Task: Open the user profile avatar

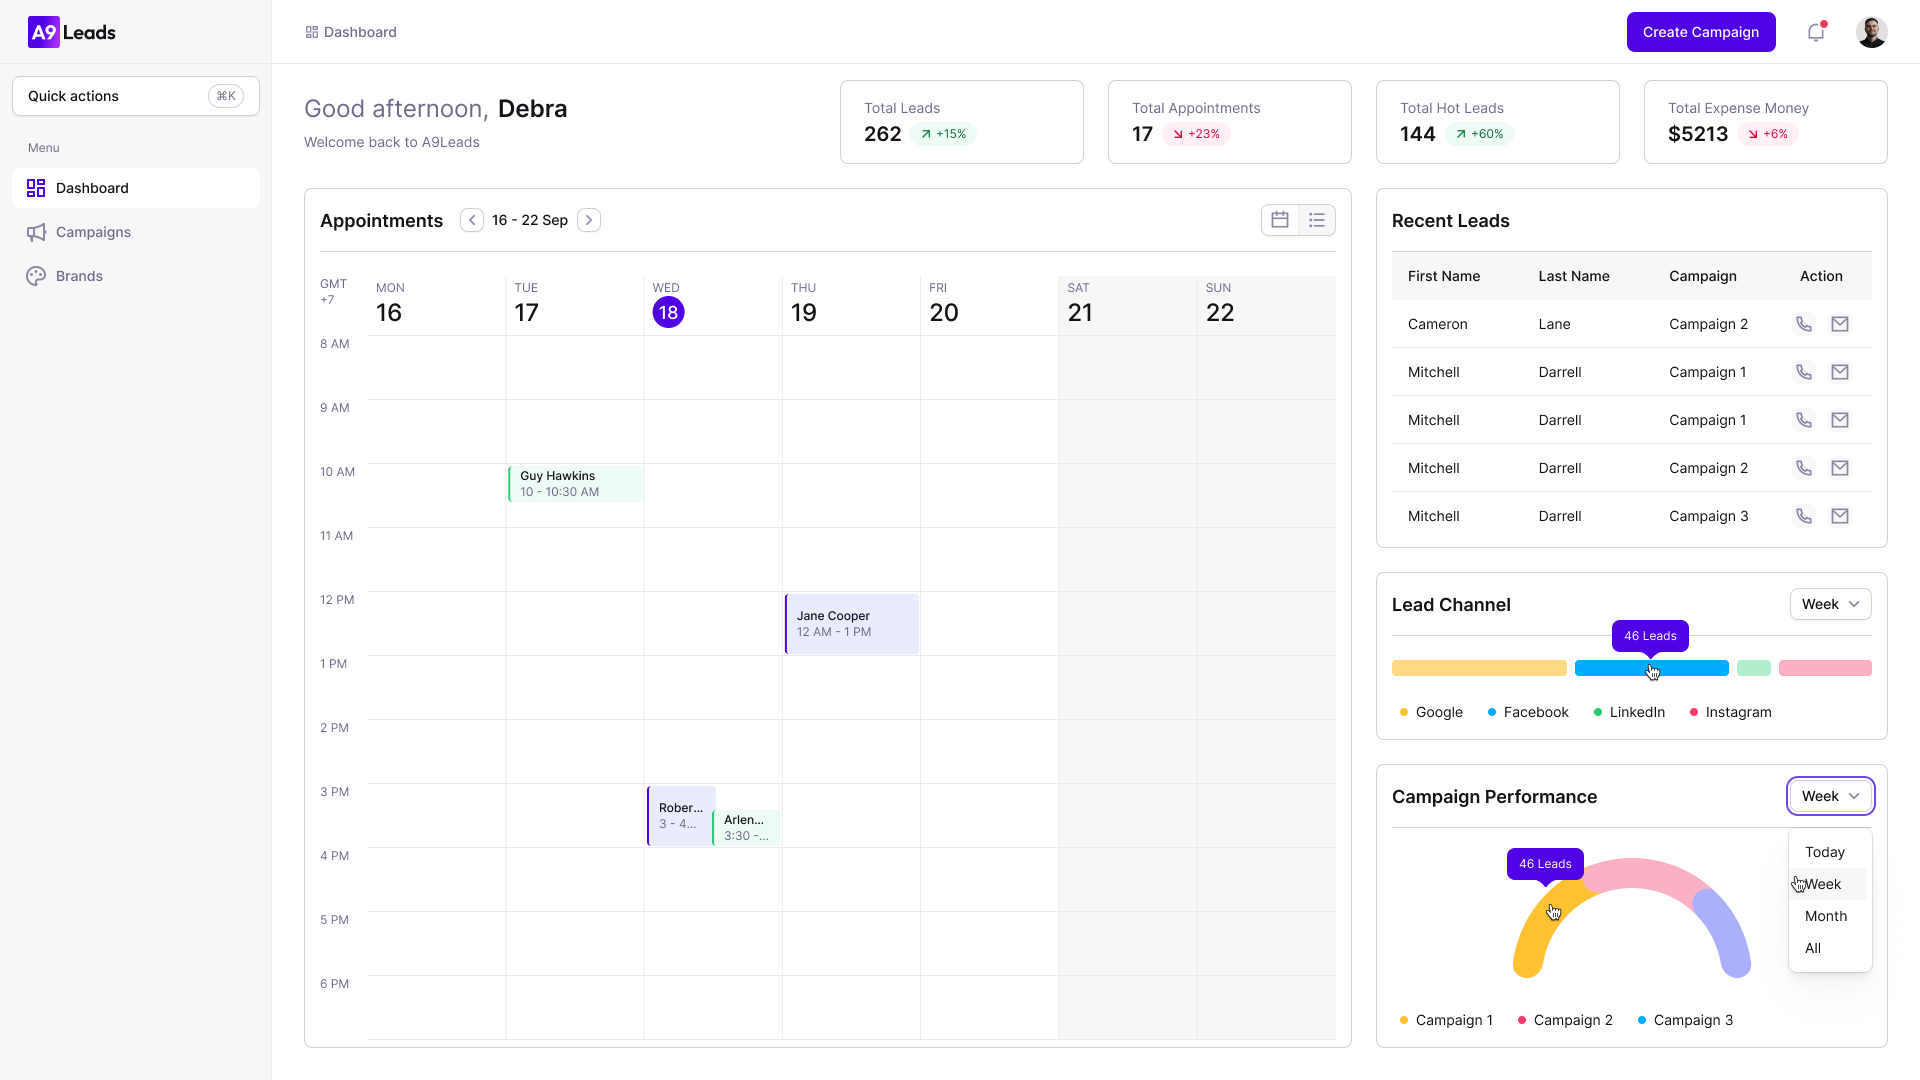Action: [x=1871, y=32]
